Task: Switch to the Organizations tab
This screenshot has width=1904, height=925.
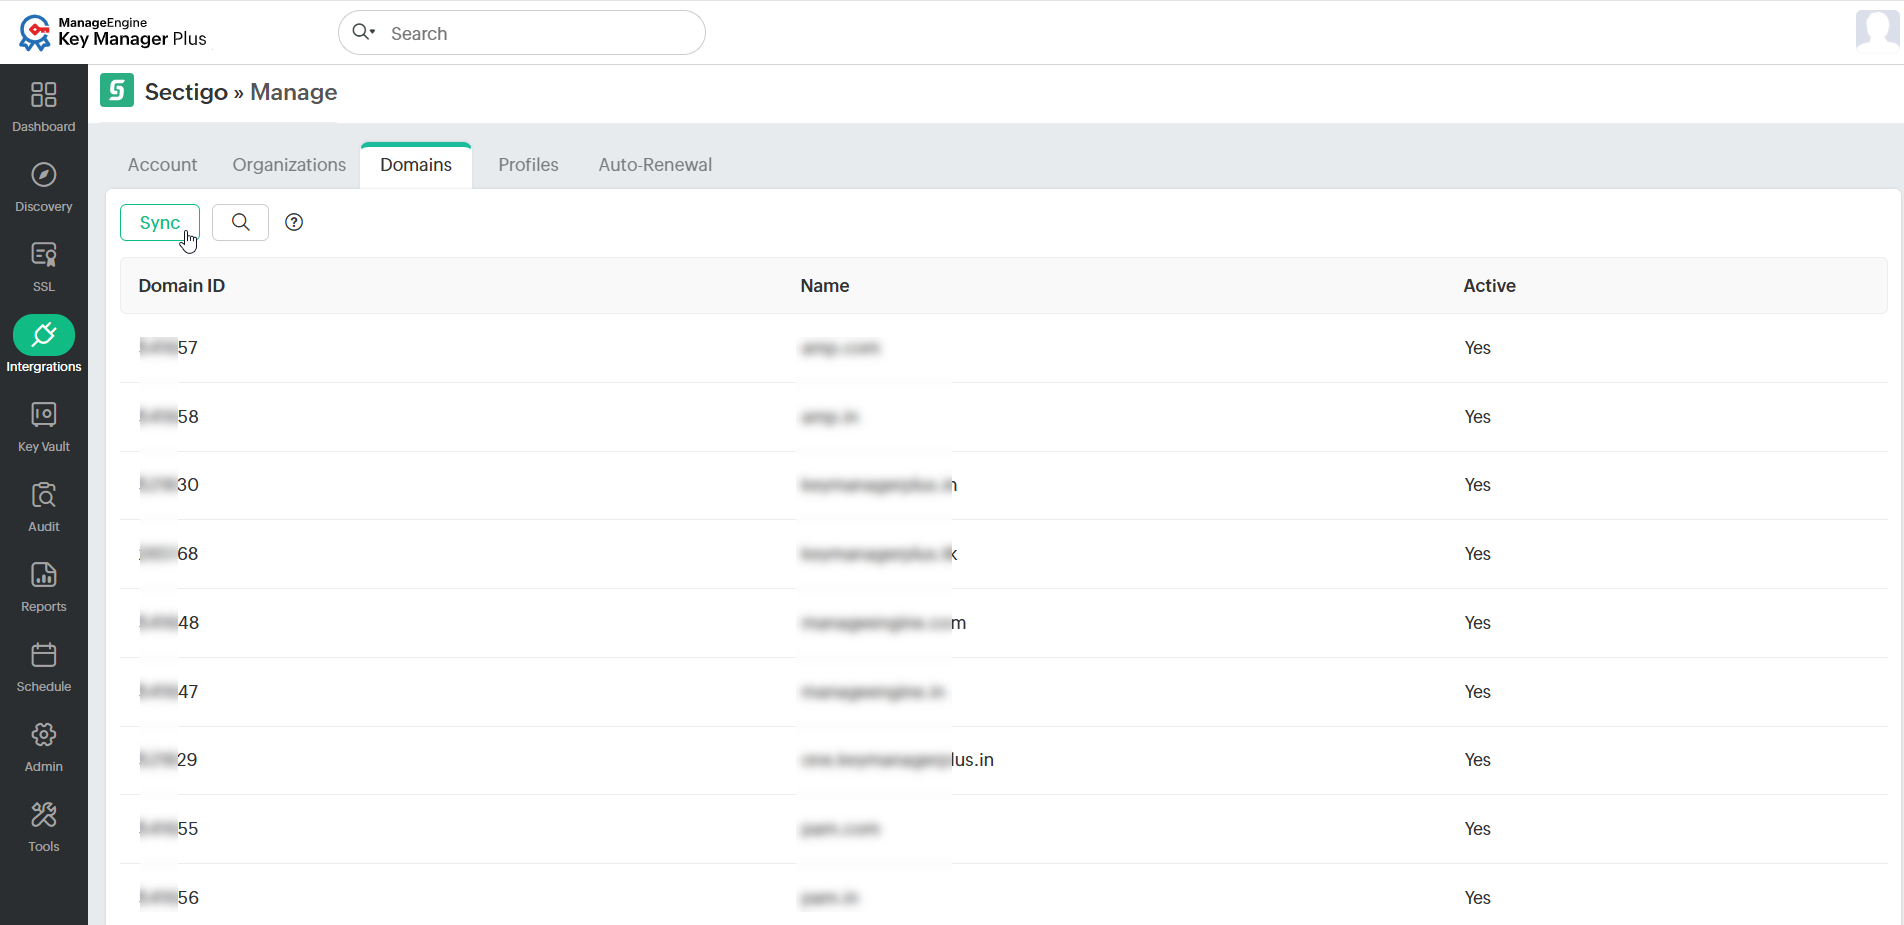Action: [289, 165]
